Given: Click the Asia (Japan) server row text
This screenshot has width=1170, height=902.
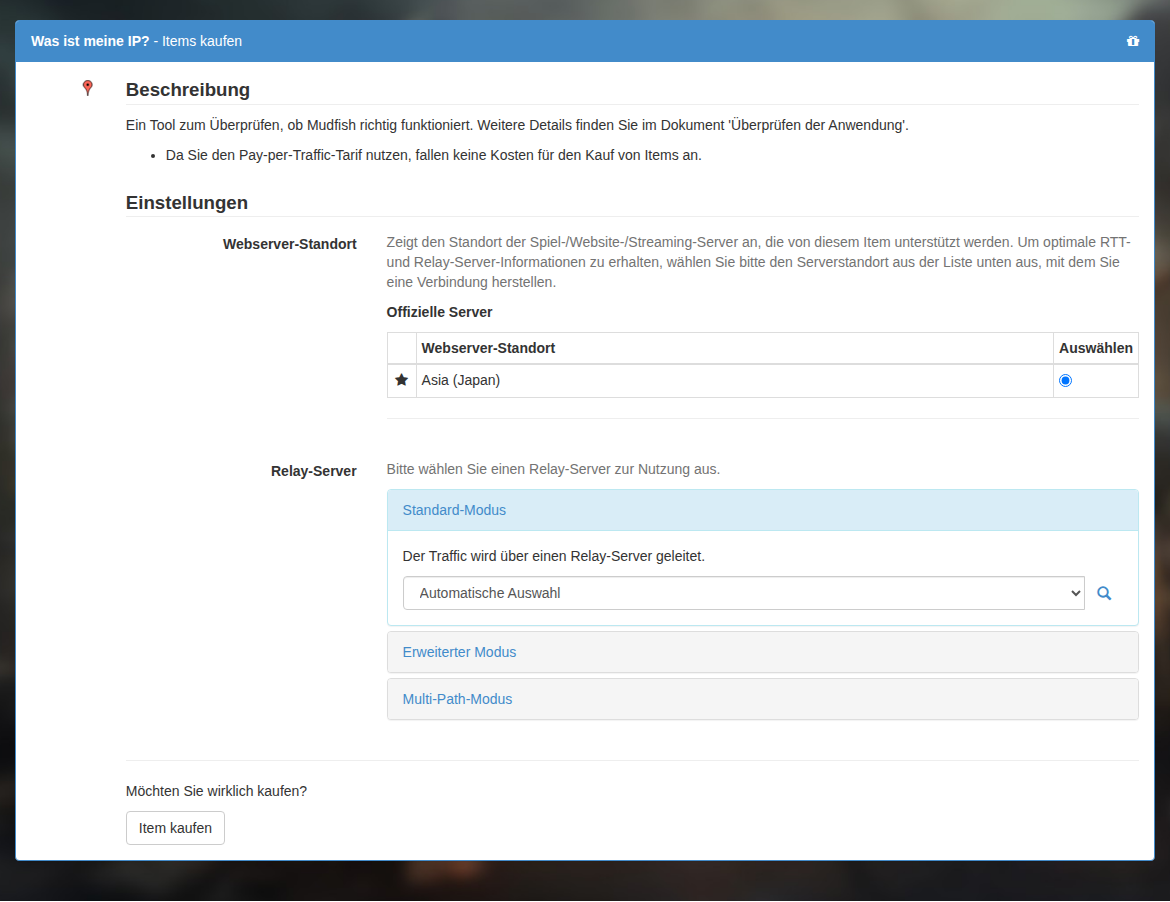Looking at the screenshot, I should [x=460, y=380].
